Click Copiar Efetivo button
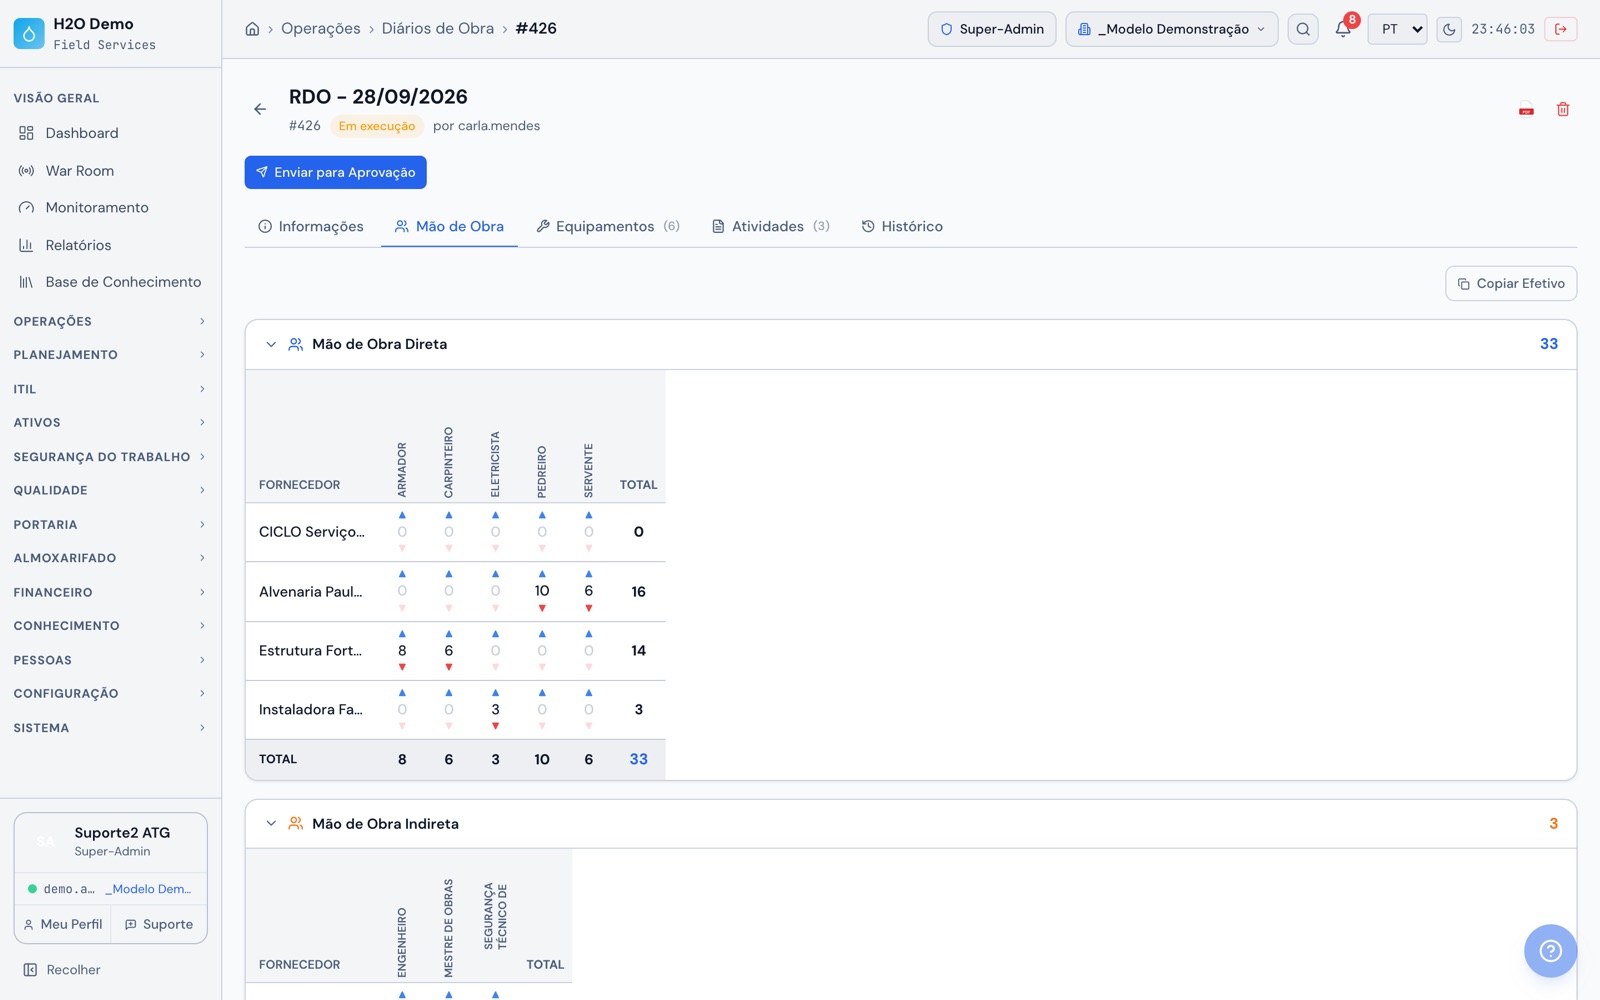1600x1000 pixels. coord(1511,283)
